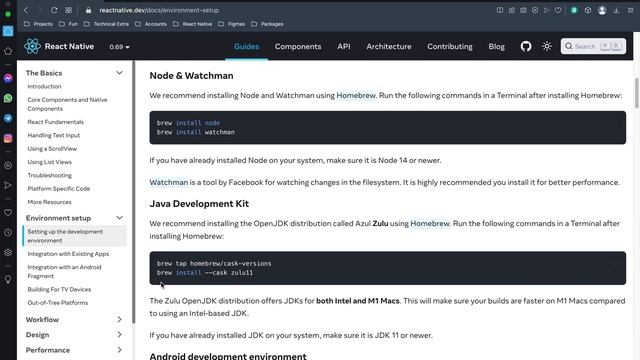This screenshot has height=360, width=640.
Task: Switch to the Components nav tab
Action: [x=298, y=47]
